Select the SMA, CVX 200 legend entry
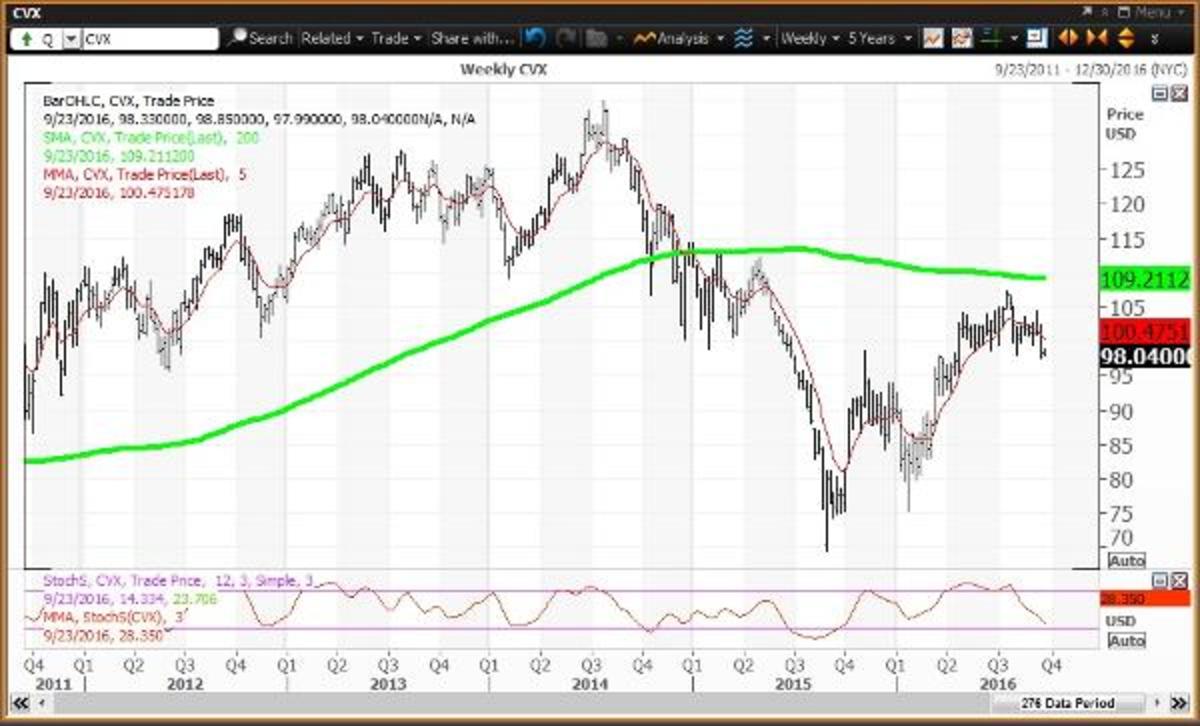Screen dimensions: 1200x726 pos(151,138)
